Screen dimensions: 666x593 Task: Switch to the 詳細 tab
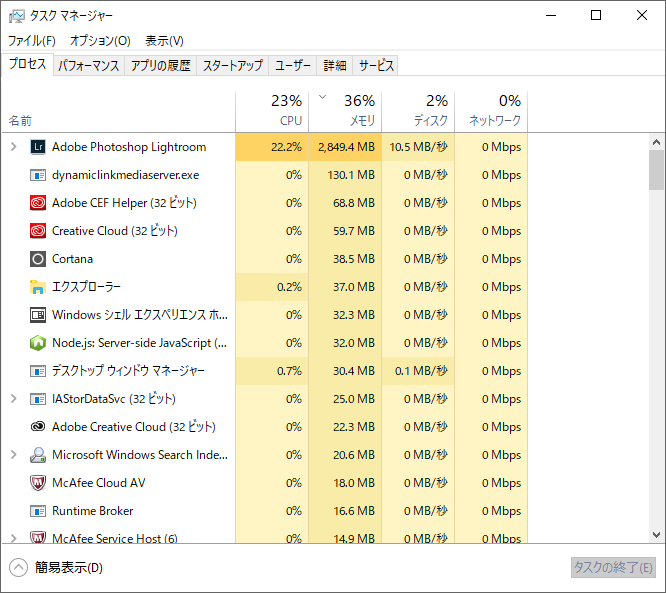335,65
